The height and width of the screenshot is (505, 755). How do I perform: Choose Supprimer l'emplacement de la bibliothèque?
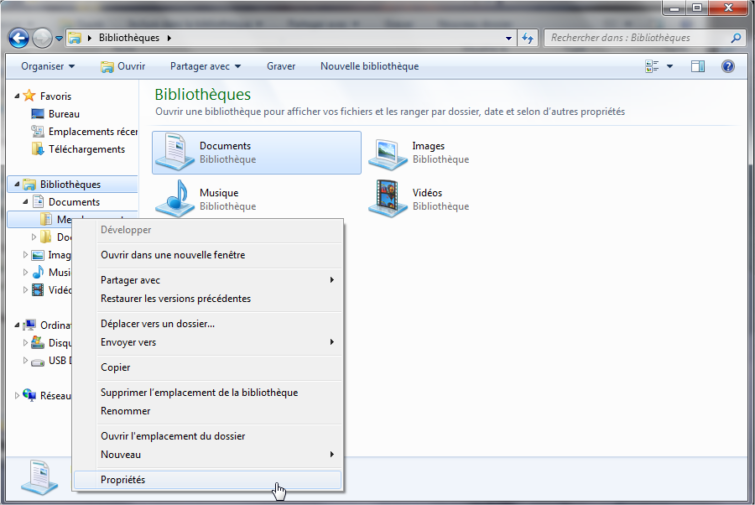207,392
